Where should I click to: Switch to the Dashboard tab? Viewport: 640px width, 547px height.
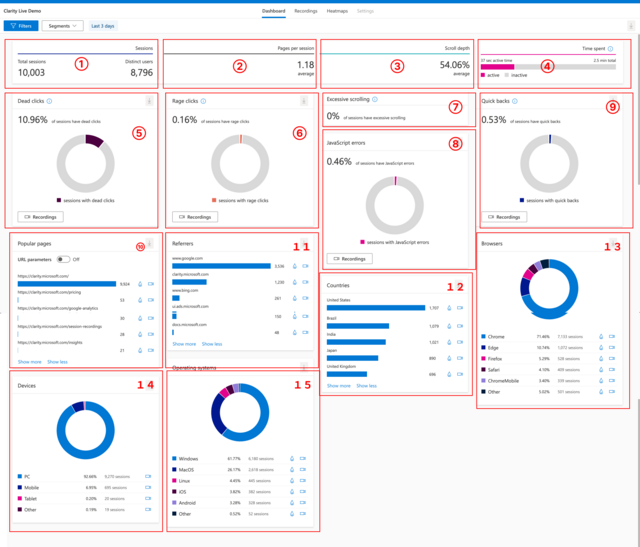click(x=273, y=11)
